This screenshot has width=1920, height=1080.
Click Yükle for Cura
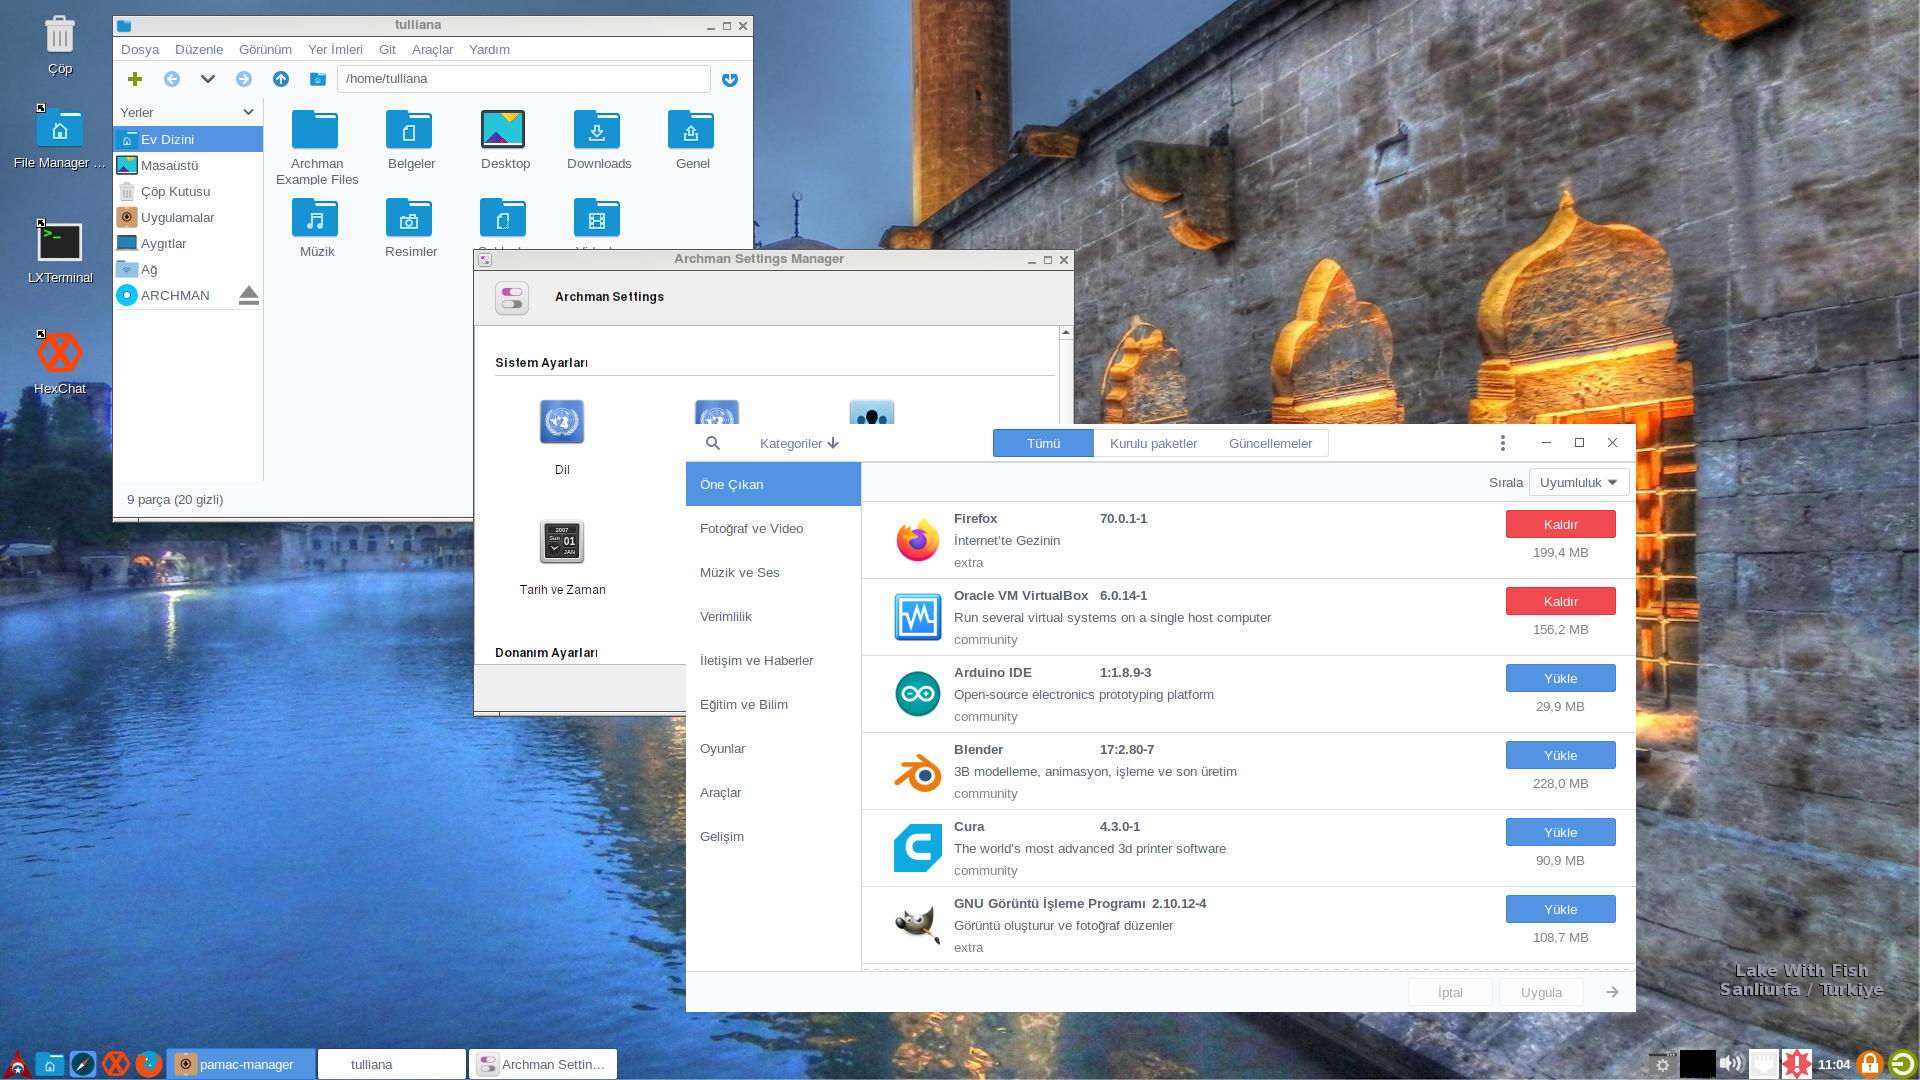click(x=1560, y=832)
